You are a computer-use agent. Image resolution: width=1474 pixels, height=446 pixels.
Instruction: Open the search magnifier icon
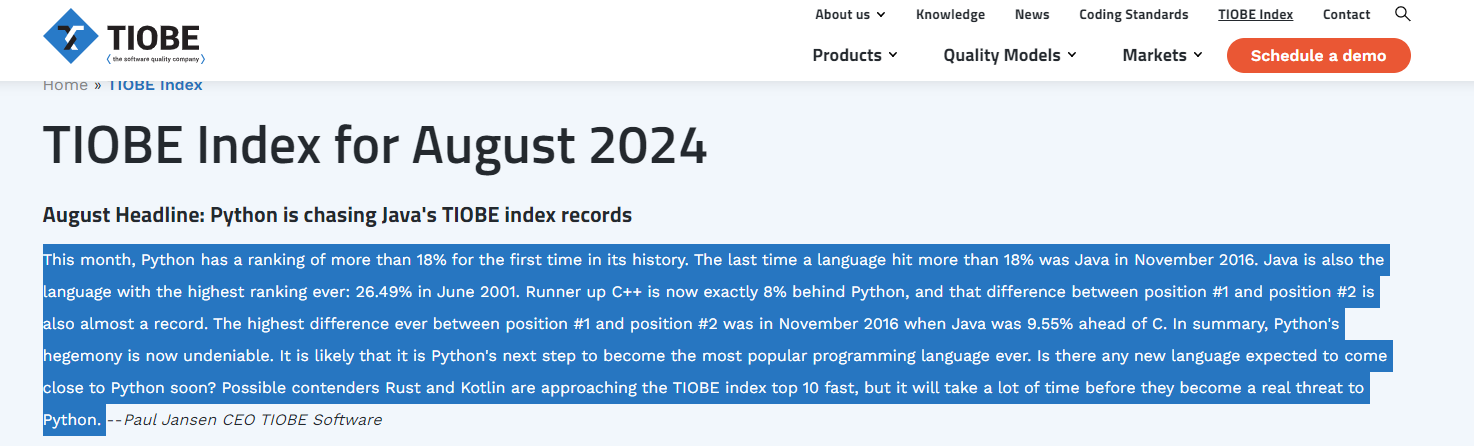click(1402, 14)
